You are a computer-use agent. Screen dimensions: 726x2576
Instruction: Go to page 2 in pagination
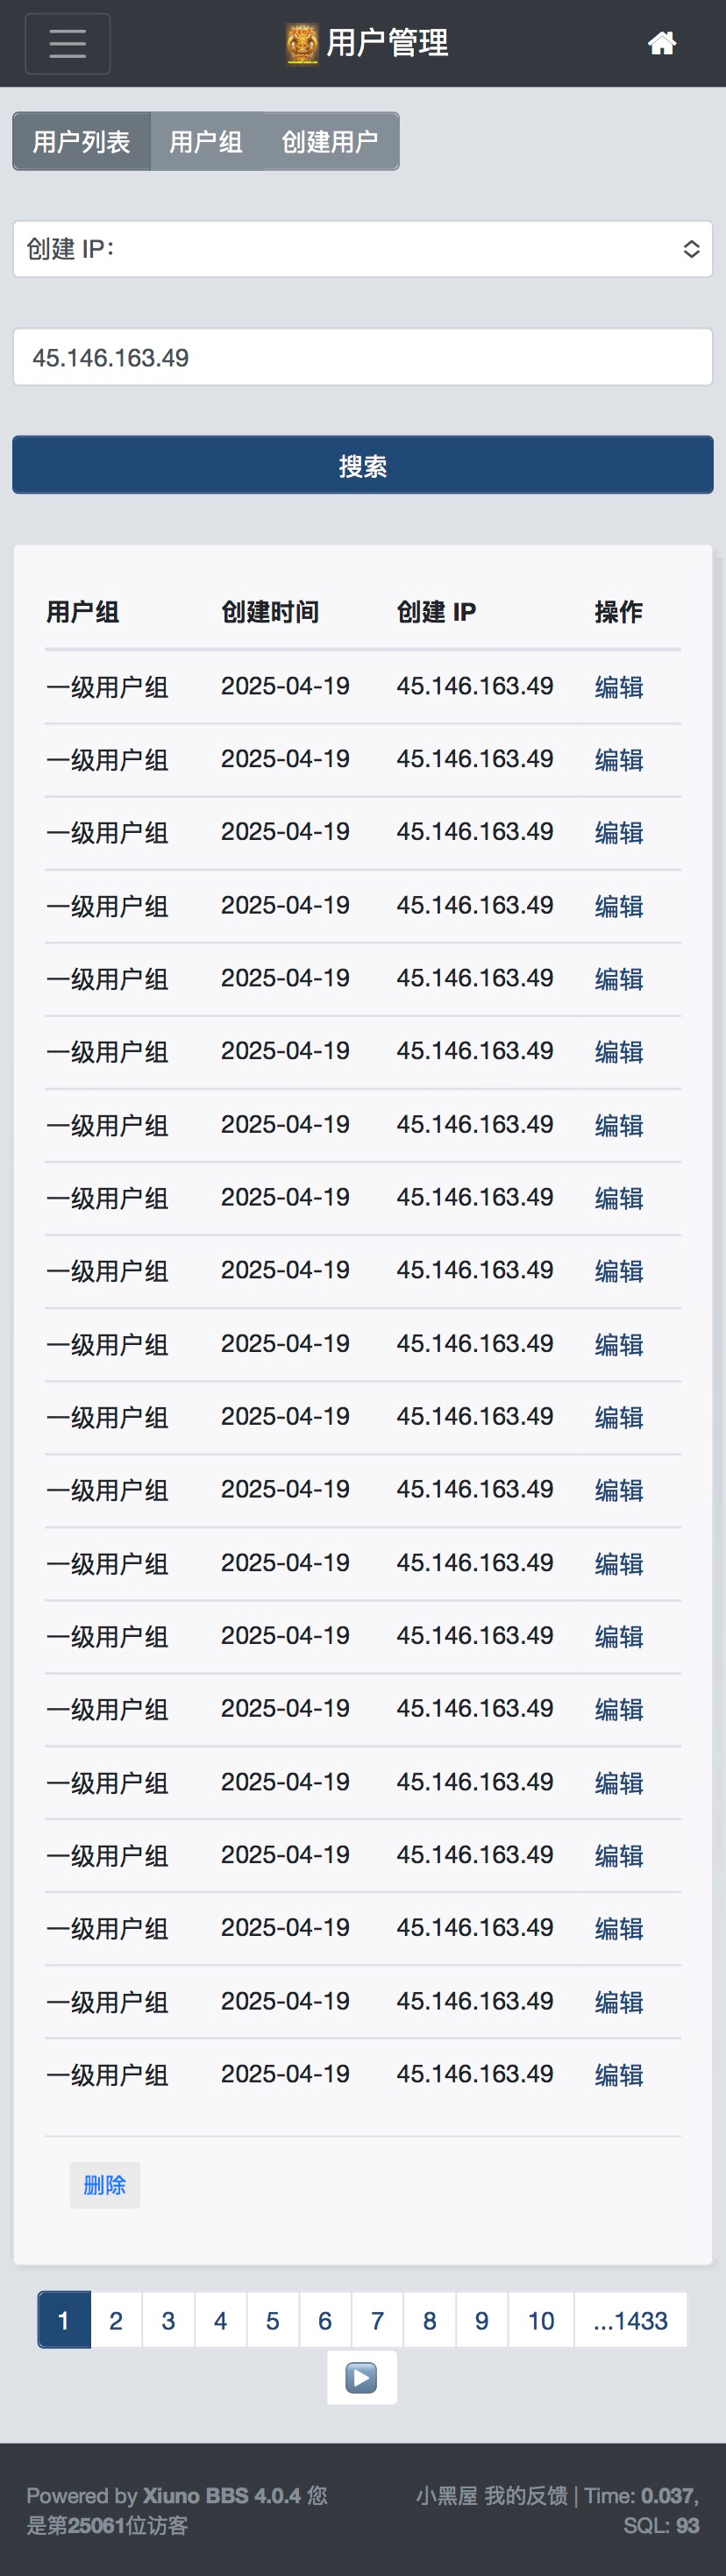[116, 2320]
